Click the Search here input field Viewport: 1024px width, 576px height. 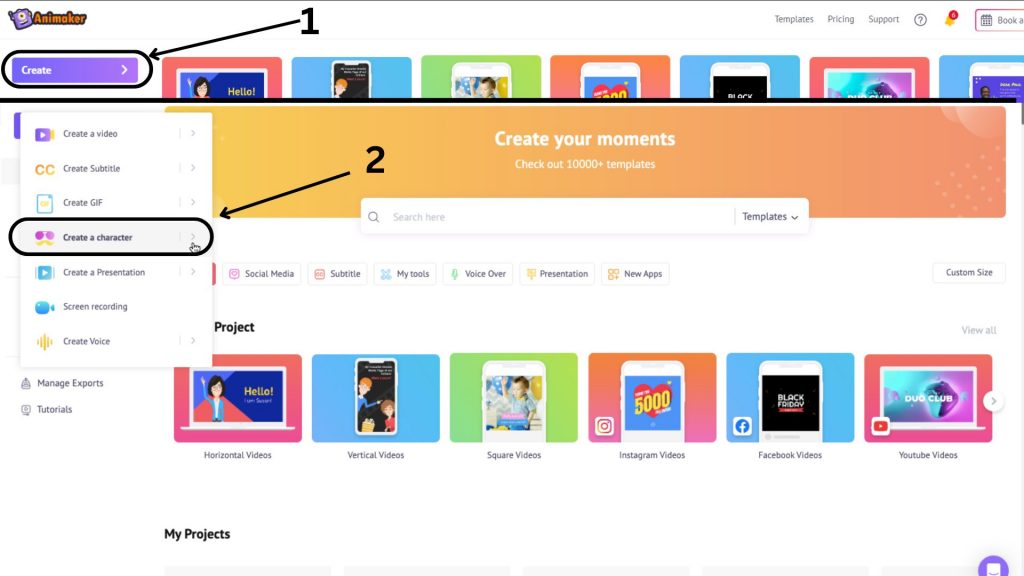(558, 217)
